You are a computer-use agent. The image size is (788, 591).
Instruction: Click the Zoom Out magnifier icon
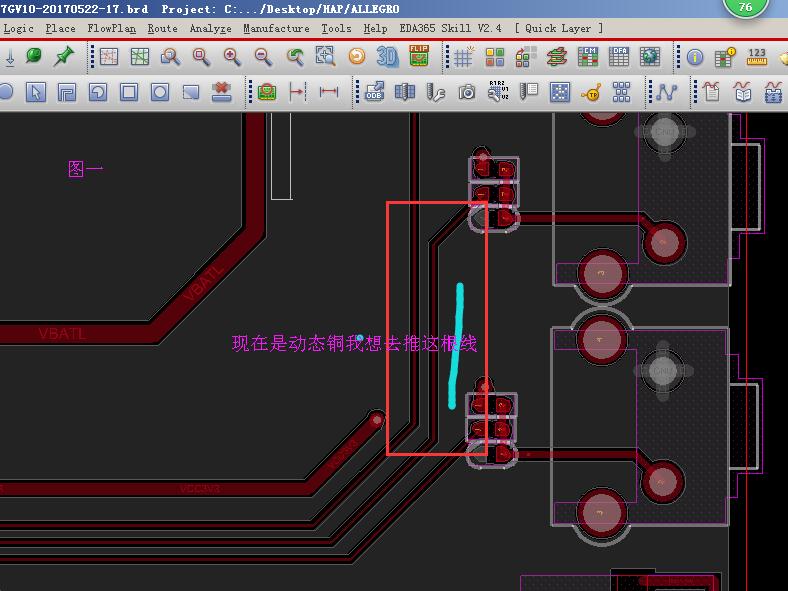pyautogui.click(x=263, y=57)
